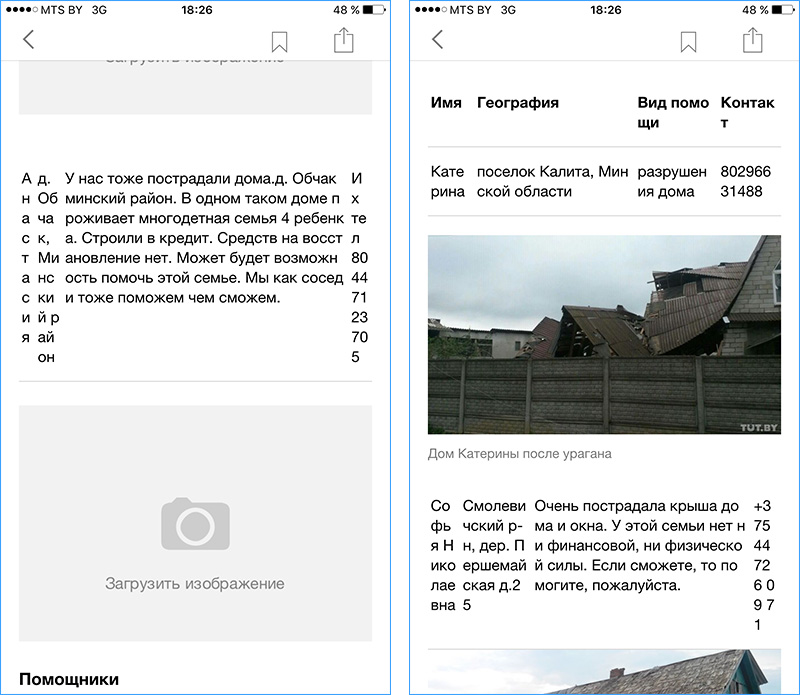This screenshot has height=695, width=800.
Task: Open photo of Katerina's destroyed house
Action: tap(604, 334)
